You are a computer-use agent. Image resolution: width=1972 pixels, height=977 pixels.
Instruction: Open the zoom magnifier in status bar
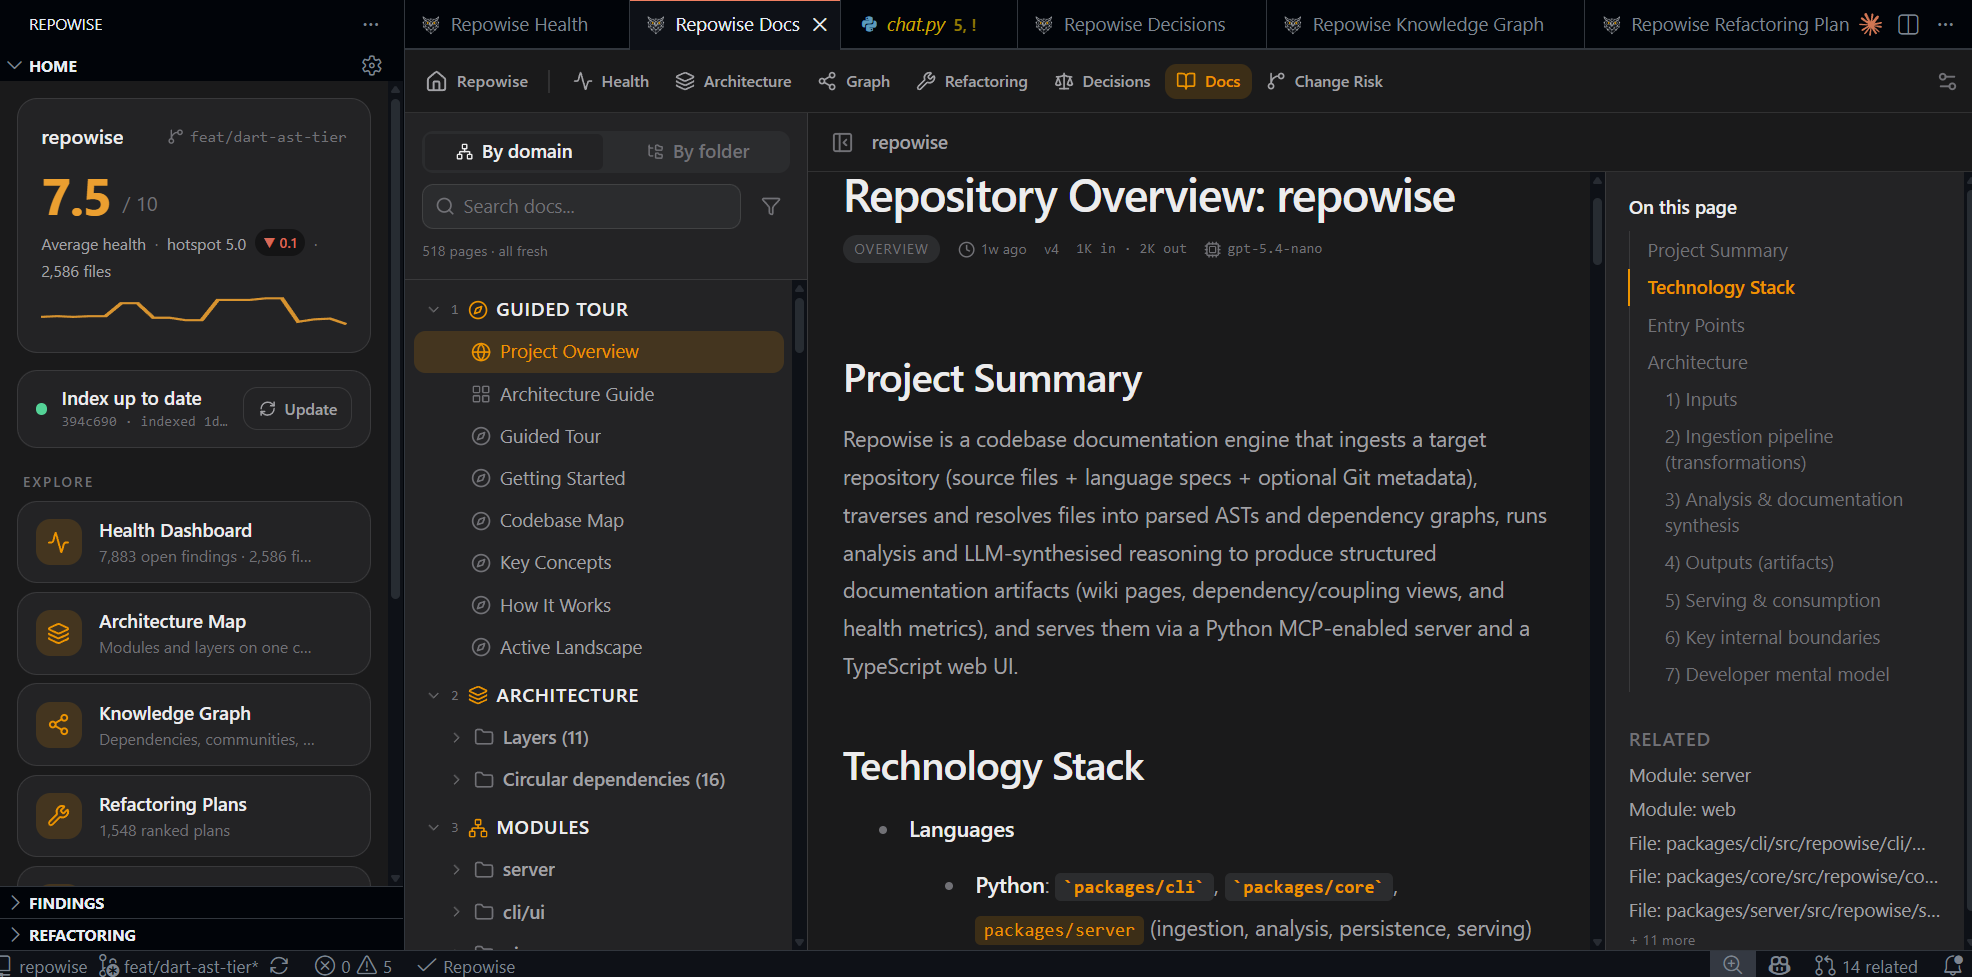1733,965
